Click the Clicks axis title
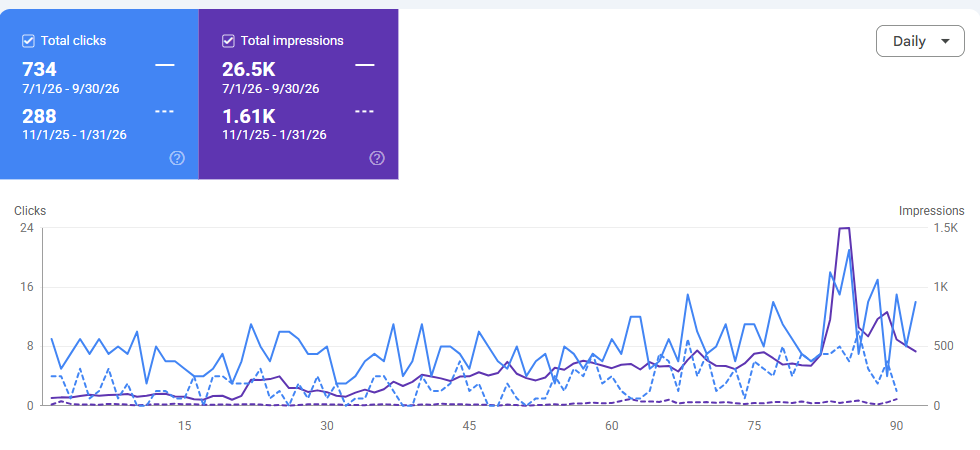 (x=30, y=211)
